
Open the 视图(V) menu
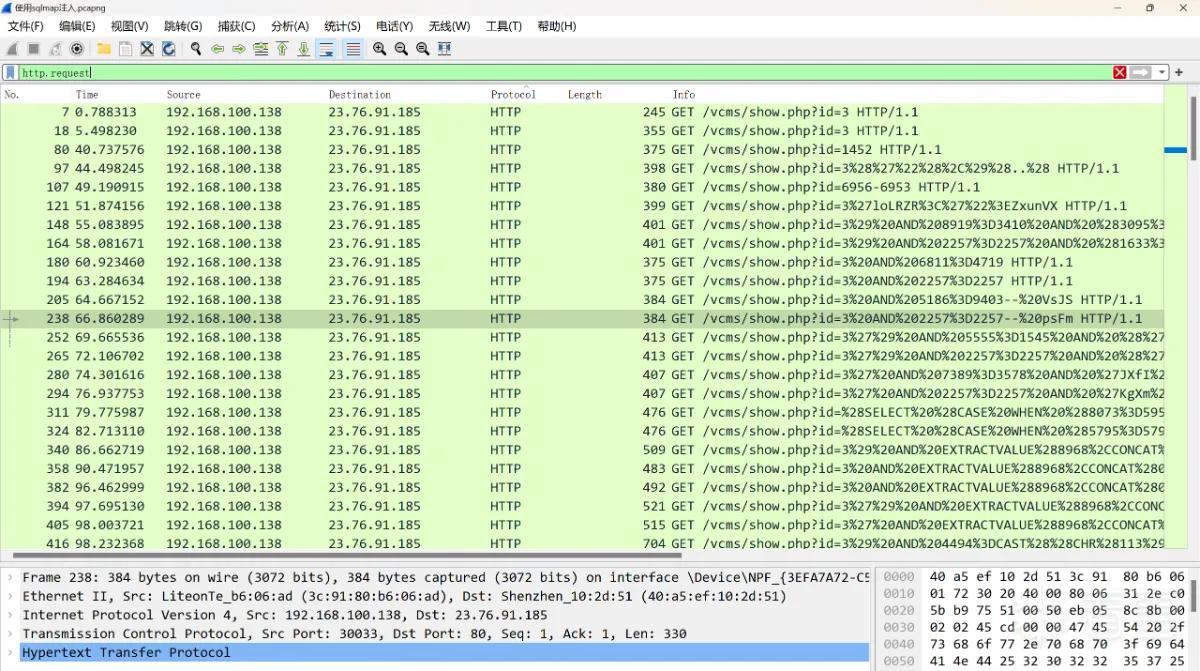[129, 26]
